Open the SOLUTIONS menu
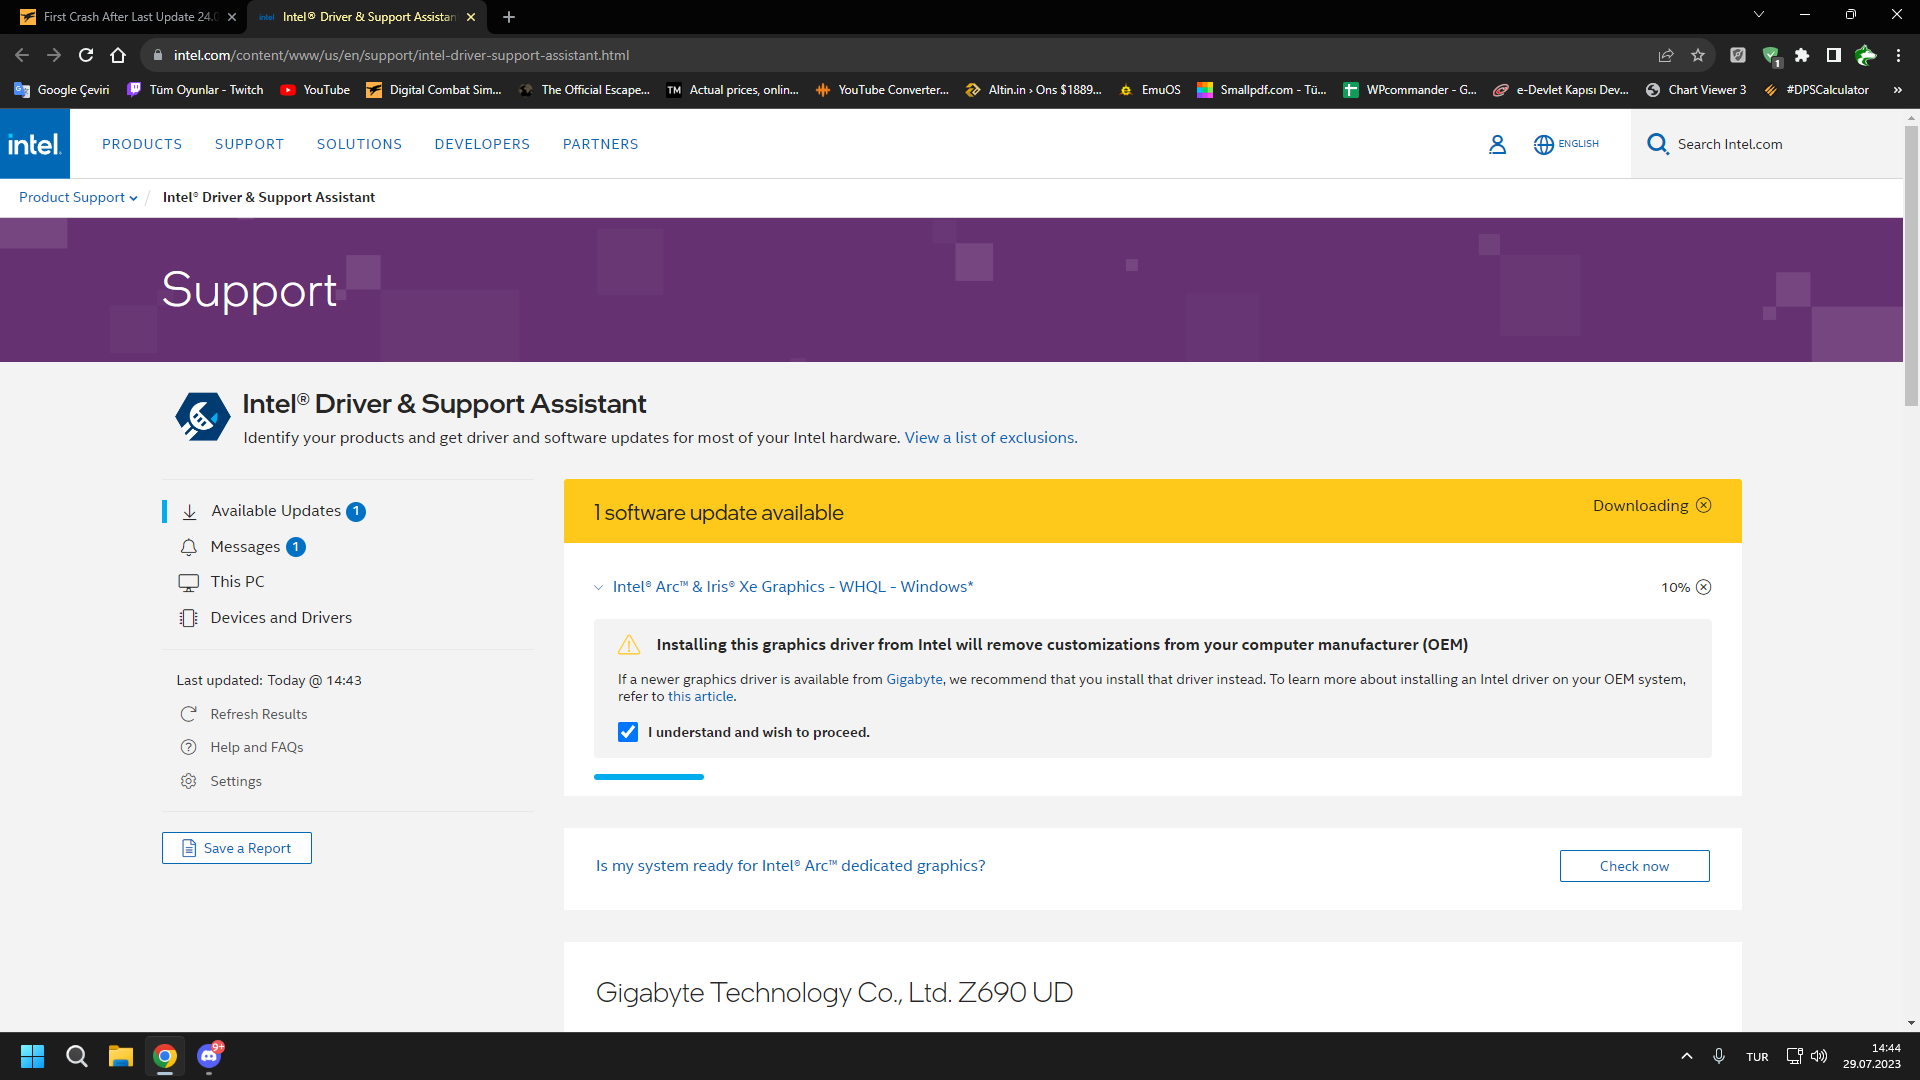The height and width of the screenshot is (1080, 1920). click(x=359, y=144)
